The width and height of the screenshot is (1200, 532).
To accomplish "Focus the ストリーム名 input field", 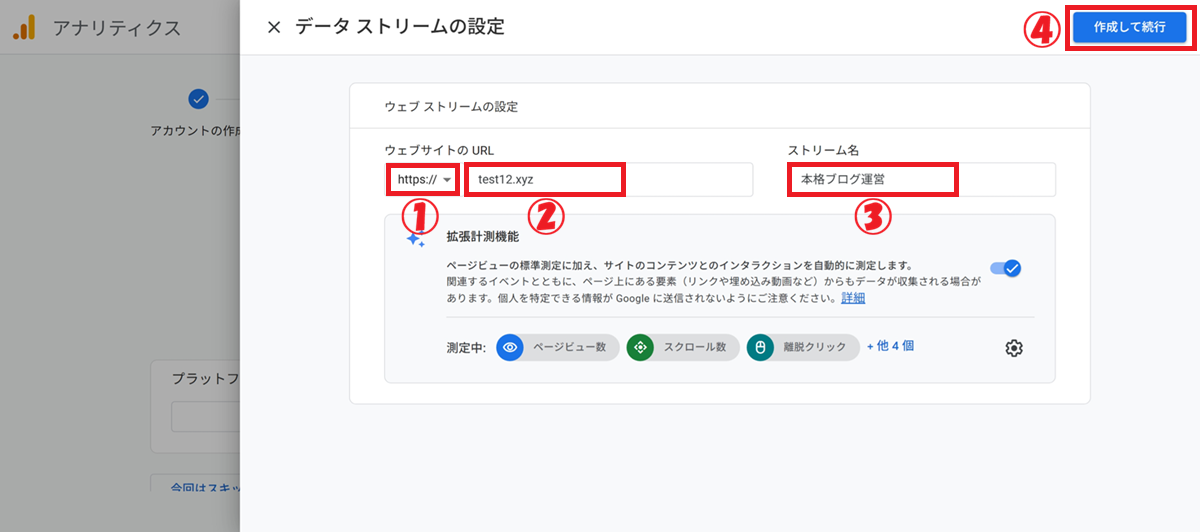I will [920, 180].
